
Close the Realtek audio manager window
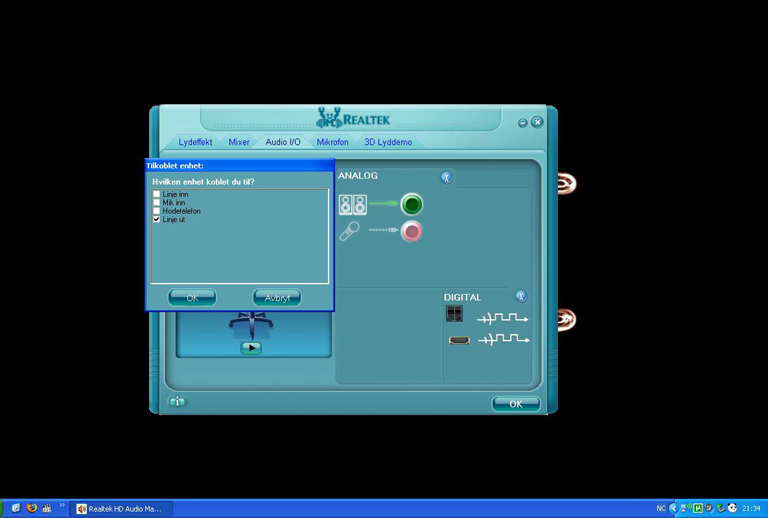click(x=537, y=122)
